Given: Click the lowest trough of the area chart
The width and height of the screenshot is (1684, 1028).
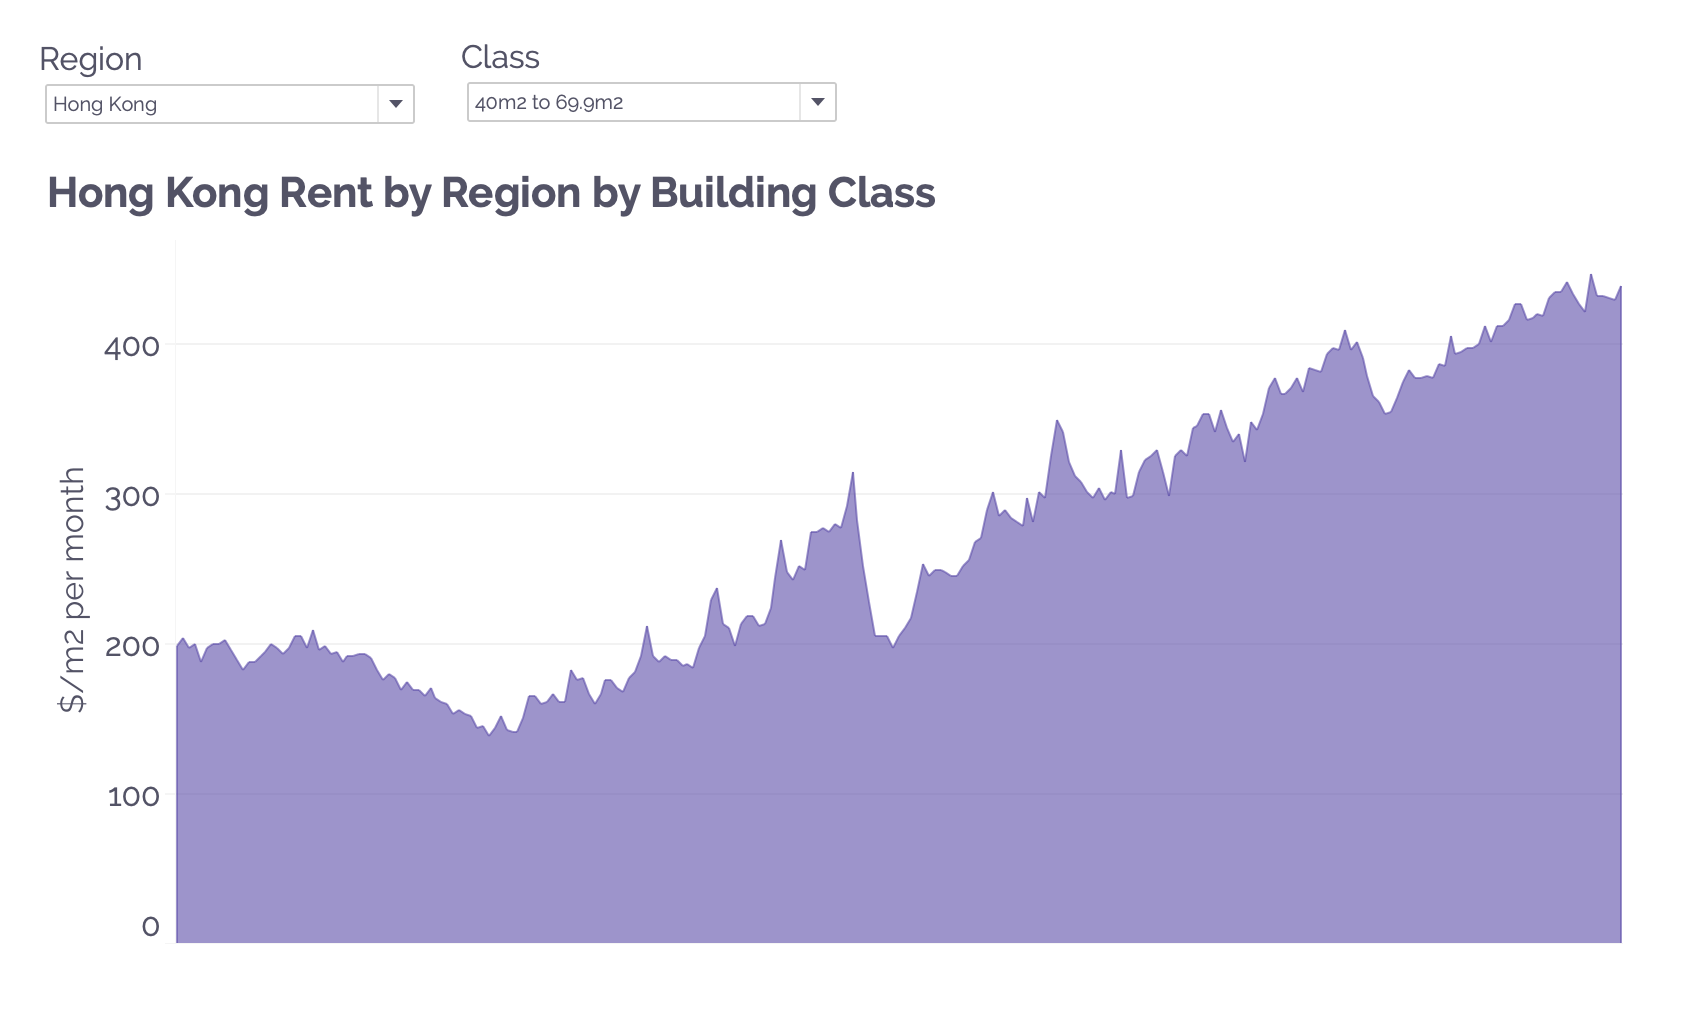Looking at the screenshot, I should 489,734.
